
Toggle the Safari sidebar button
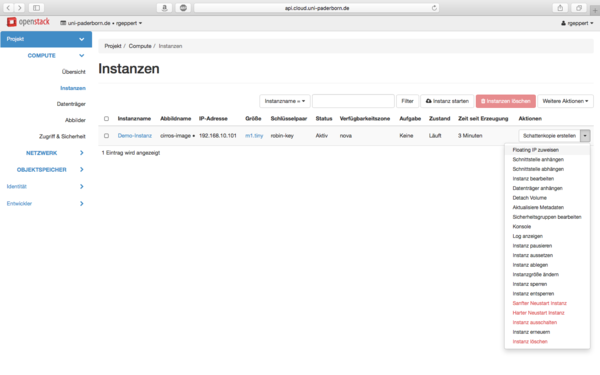[x=36, y=8]
